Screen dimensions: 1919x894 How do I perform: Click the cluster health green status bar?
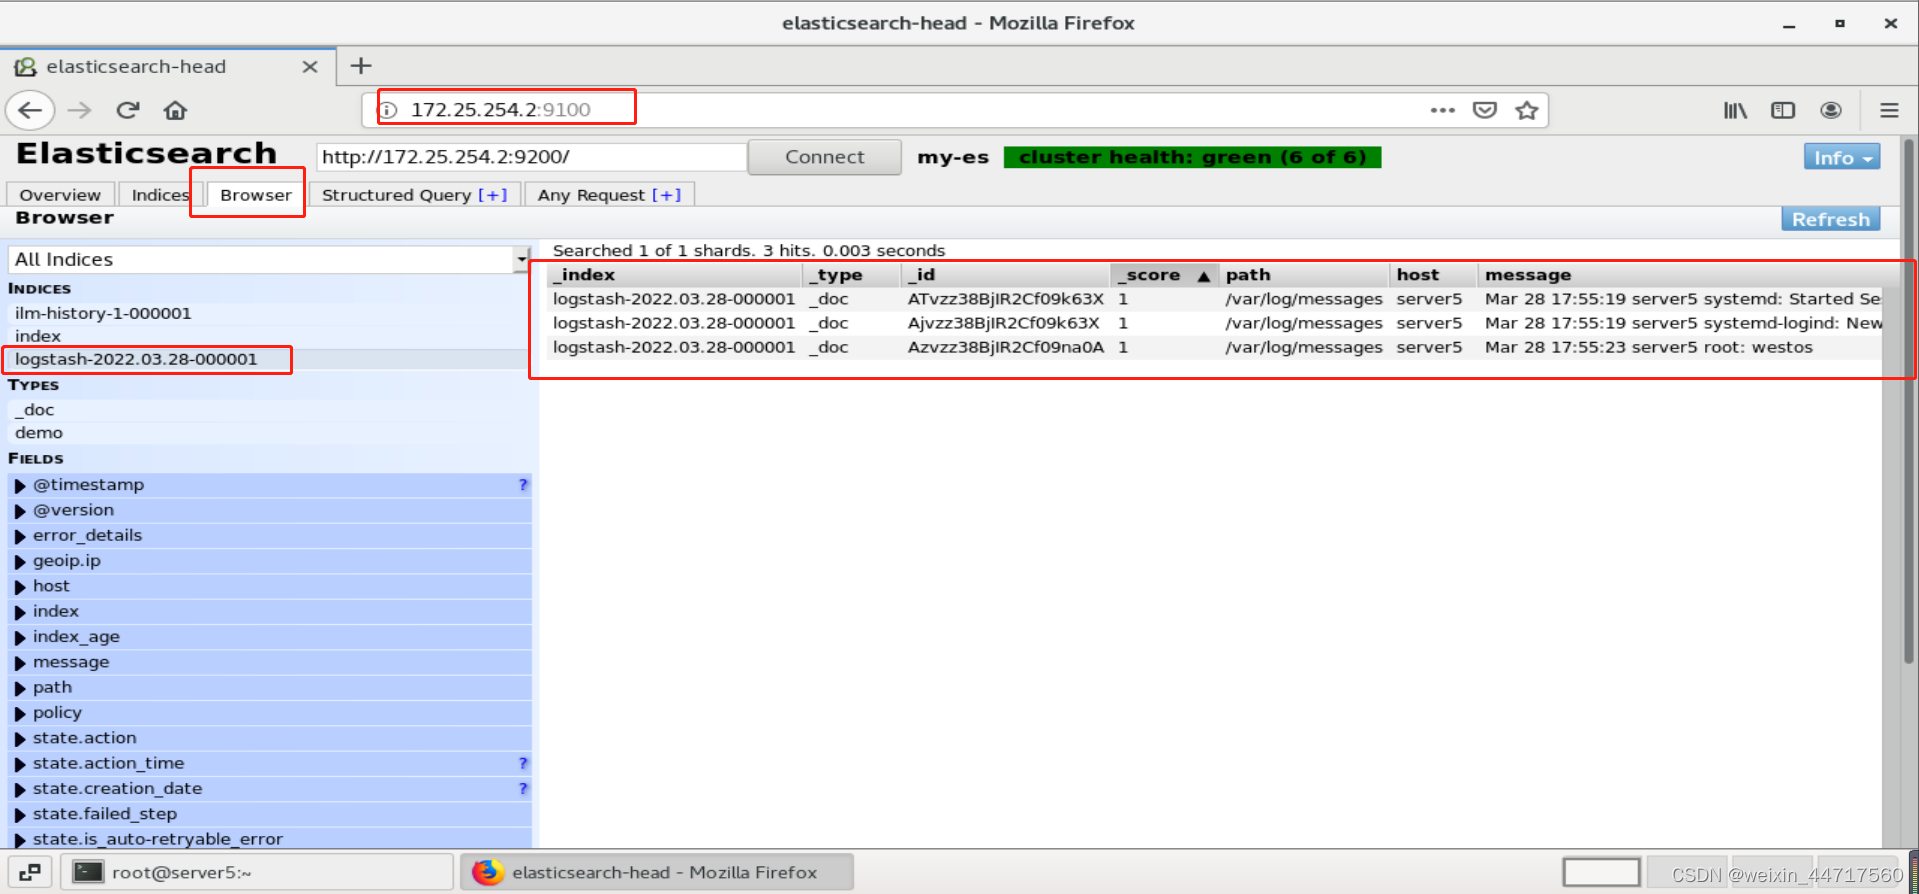pyautogui.click(x=1192, y=157)
